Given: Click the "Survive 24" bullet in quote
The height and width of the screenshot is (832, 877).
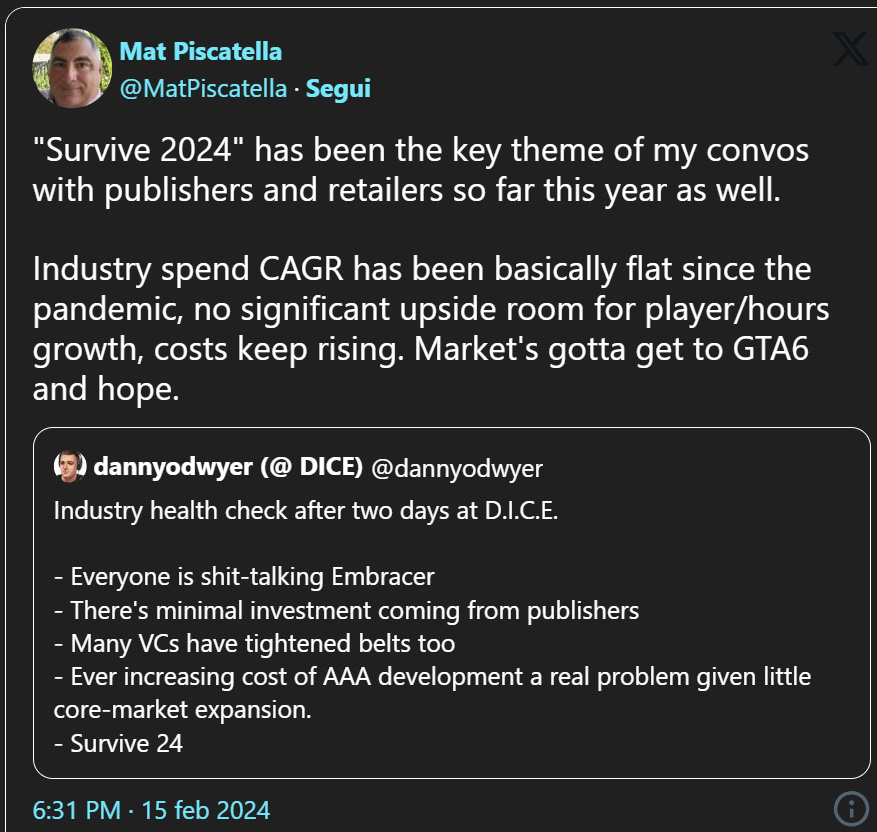Looking at the screenshot, I should point(119,743).
